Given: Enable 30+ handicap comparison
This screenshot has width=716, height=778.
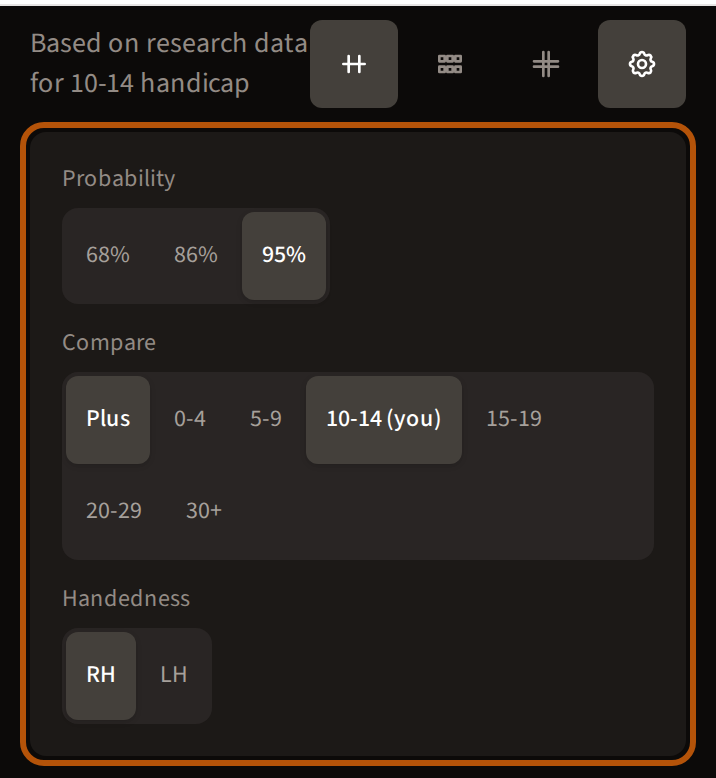Looking at the screenshot, I should click(x=203, y=512).
